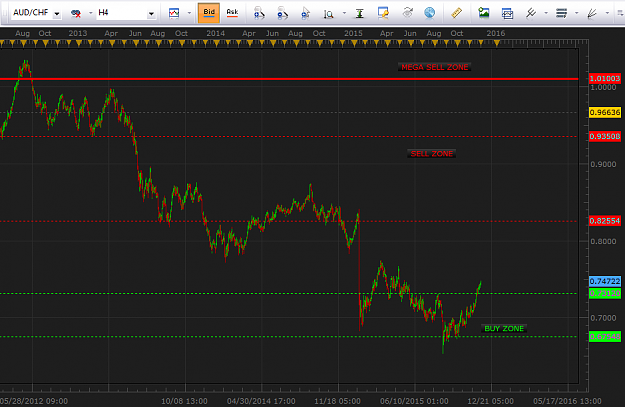
Task: Click the 05/28/2012 09:00 date label
Action: click(x=33, y=401)
